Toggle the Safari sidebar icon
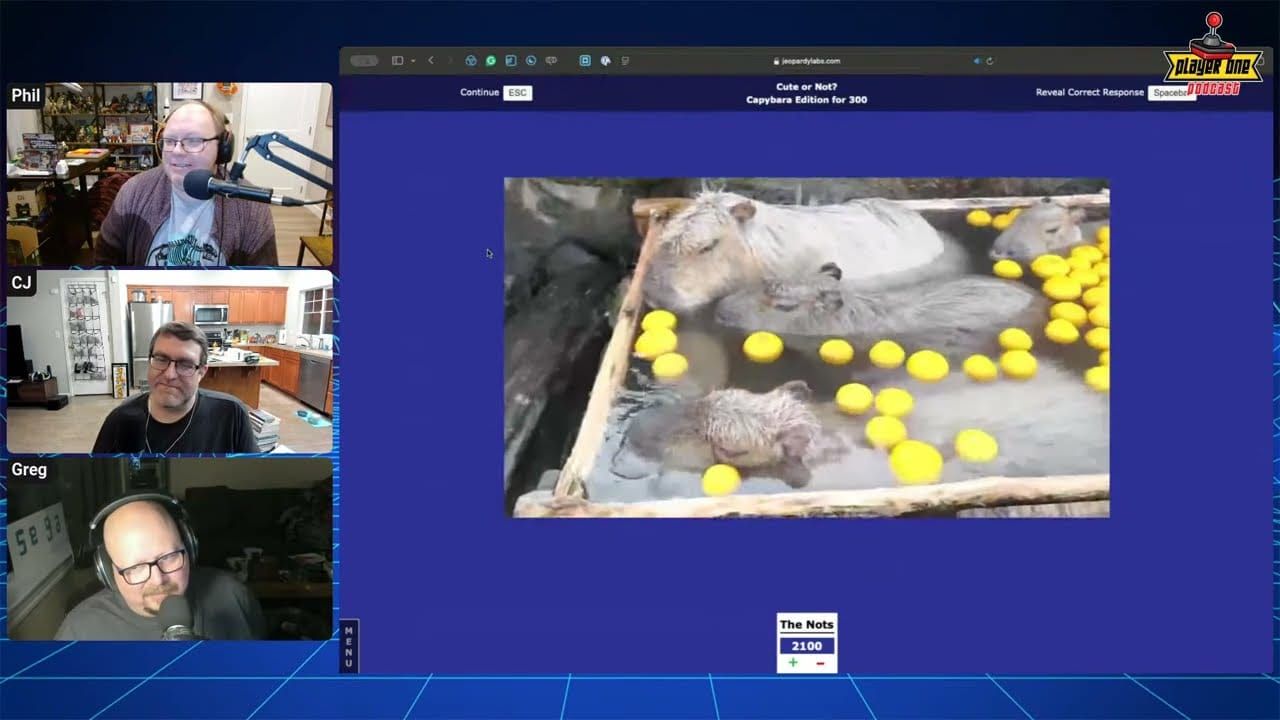Image resolution: width=1280 pixels, height=720 pixels. [397, 61]
